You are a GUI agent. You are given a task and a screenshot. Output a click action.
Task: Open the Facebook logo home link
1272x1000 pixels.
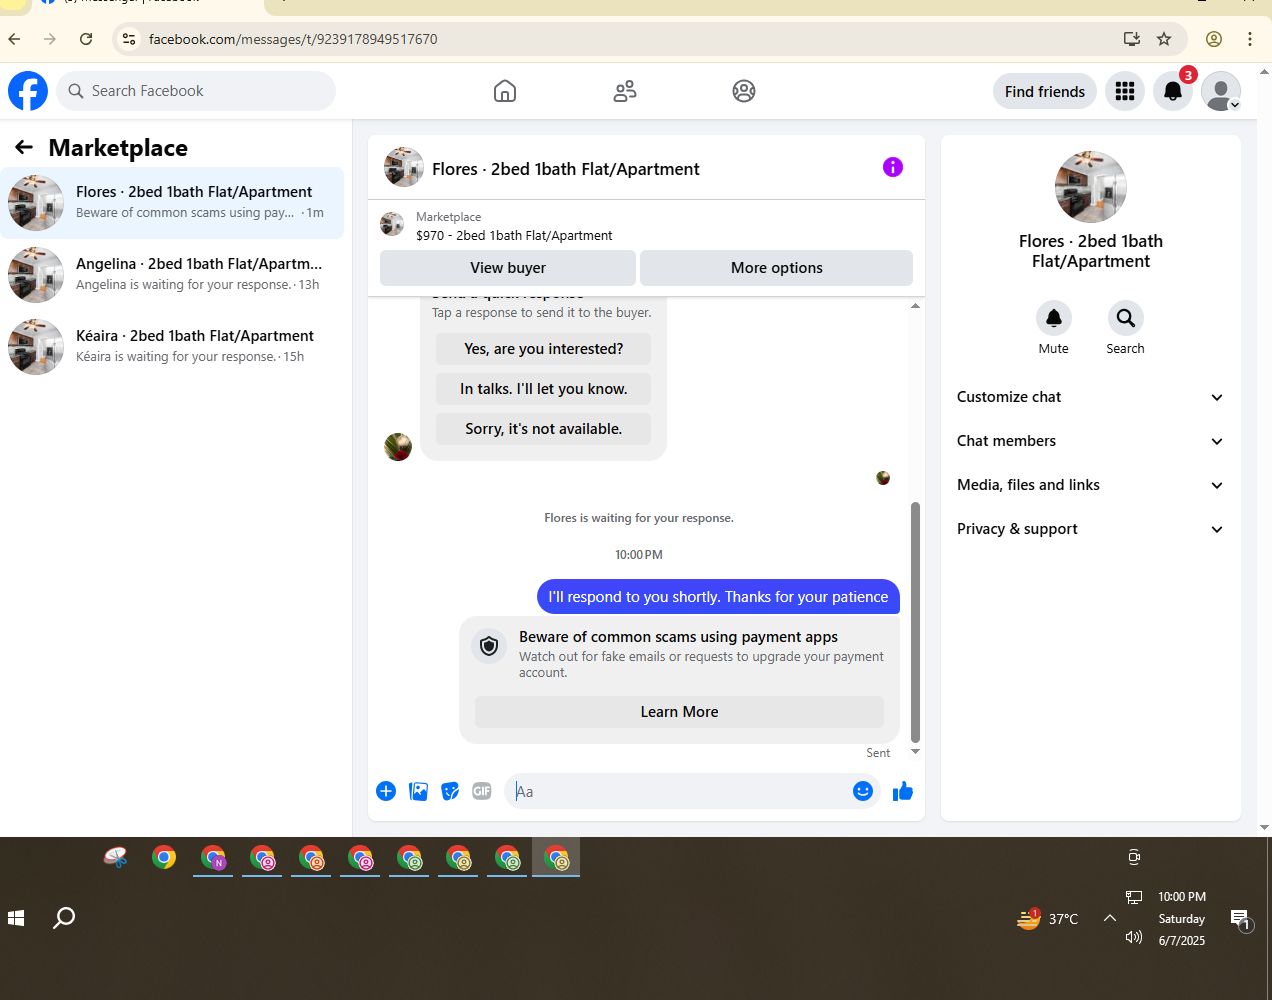coord(28,91)
